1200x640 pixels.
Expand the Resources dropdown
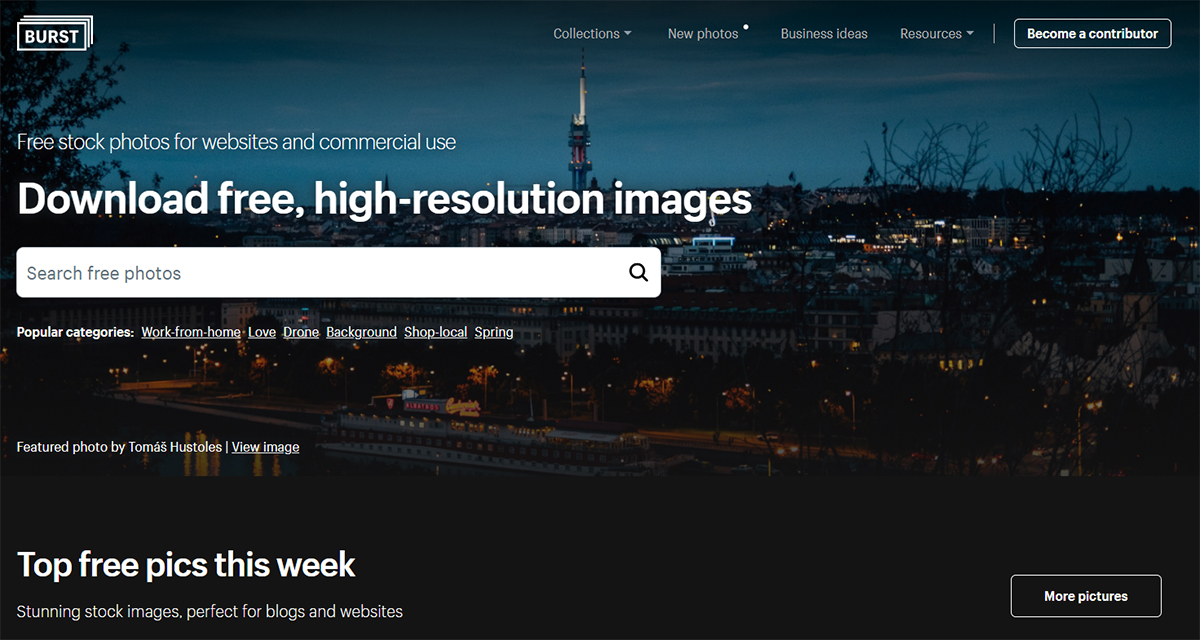930,34
